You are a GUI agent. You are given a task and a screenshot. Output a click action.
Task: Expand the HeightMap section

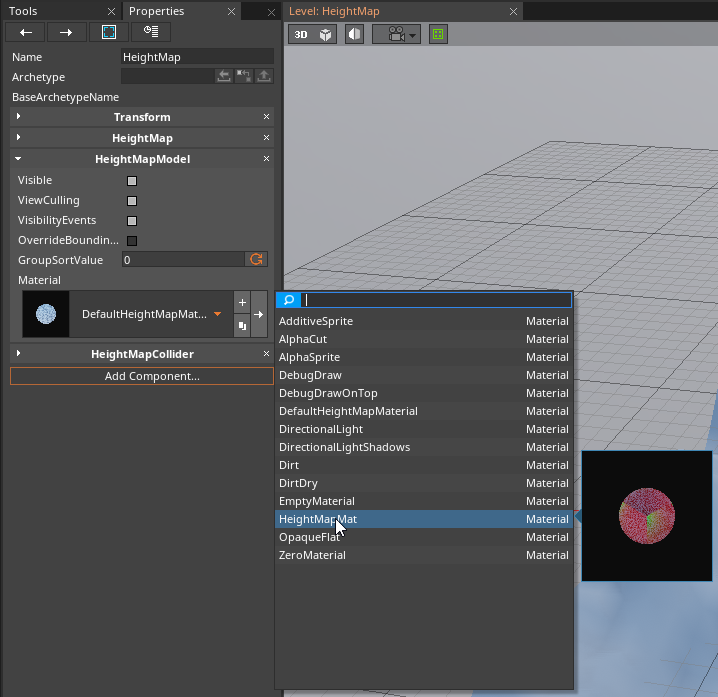click(x=18, y=137)
